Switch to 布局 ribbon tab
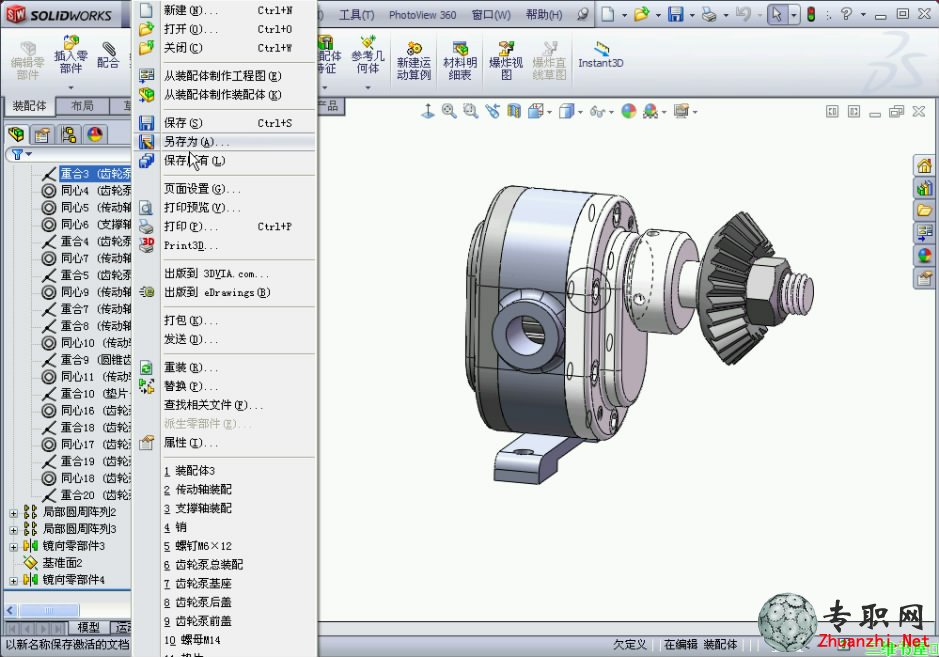Viewport: 939px width, 657px height. click(x=82, y=106)
